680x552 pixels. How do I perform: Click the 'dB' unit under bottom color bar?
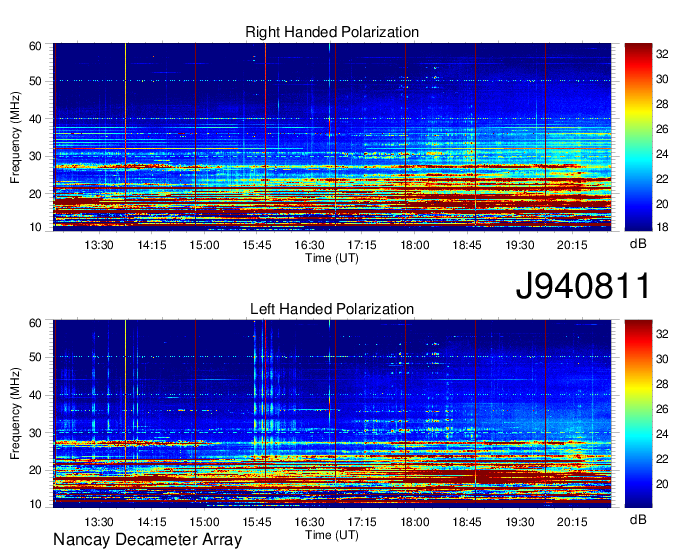coord(638,519)
